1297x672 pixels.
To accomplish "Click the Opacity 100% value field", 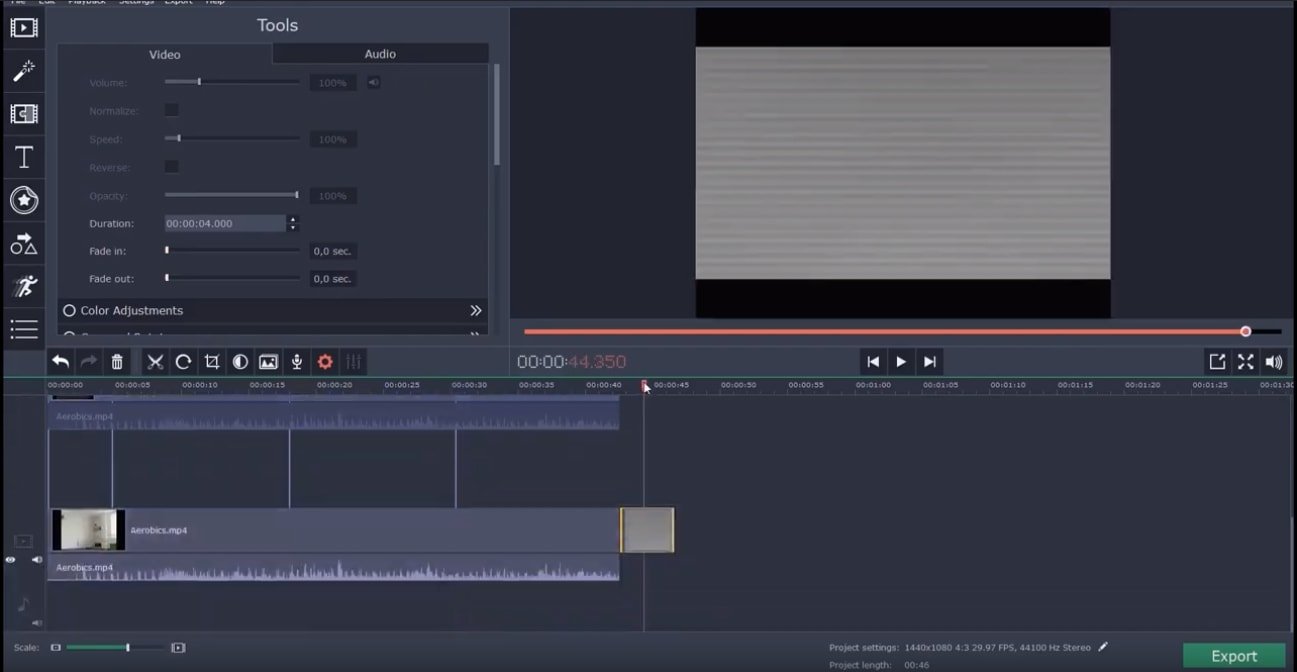I will point(333,196).
